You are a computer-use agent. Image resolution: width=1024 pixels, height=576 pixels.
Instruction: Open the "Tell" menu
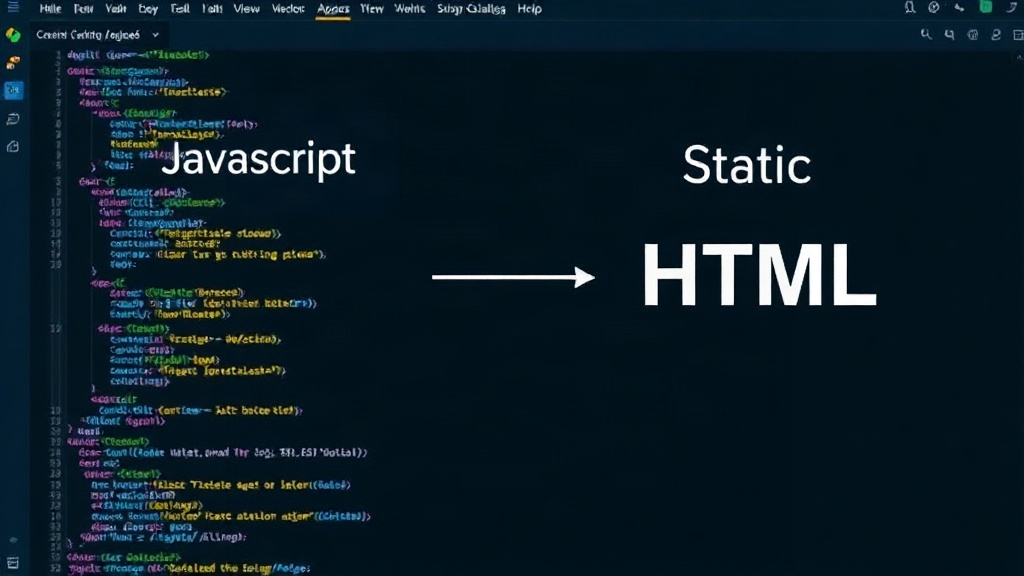tap(180, 9)
